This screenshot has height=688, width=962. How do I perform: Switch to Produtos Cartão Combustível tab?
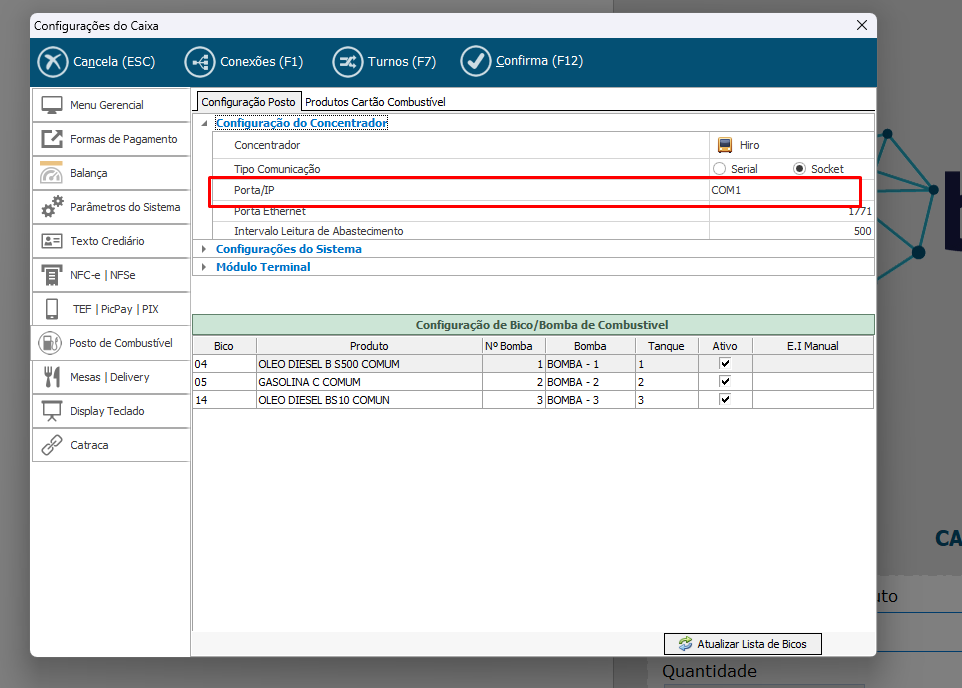pyautogui.click(x=375, y=102)
